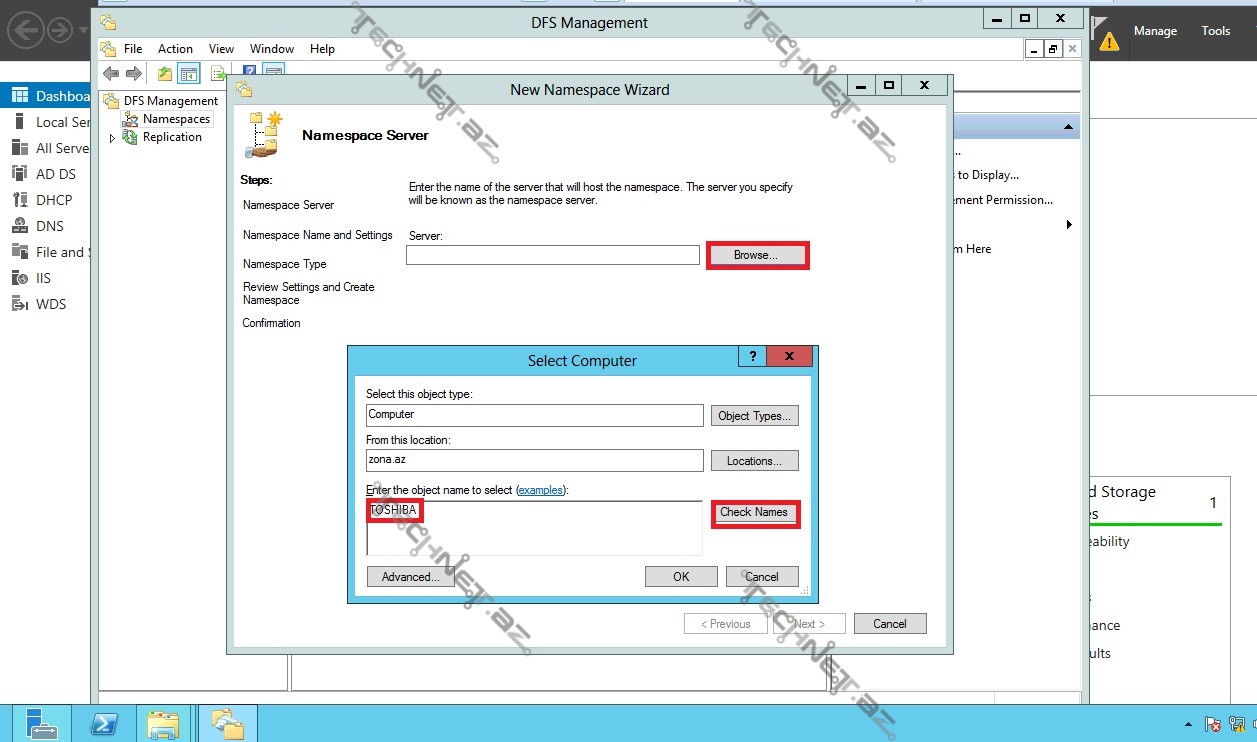Click the Up One Level toolbar icon
This screenshot has width=1257, height=742.
[164, 73]
